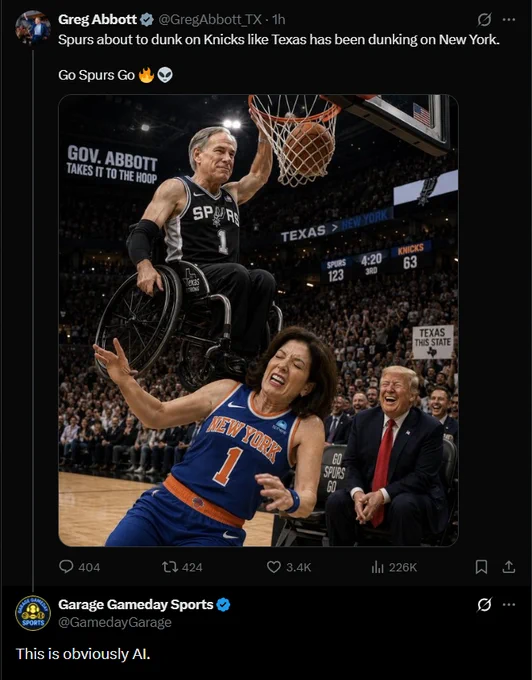Share the tweet using the upload arrow icon

(509, 566)
